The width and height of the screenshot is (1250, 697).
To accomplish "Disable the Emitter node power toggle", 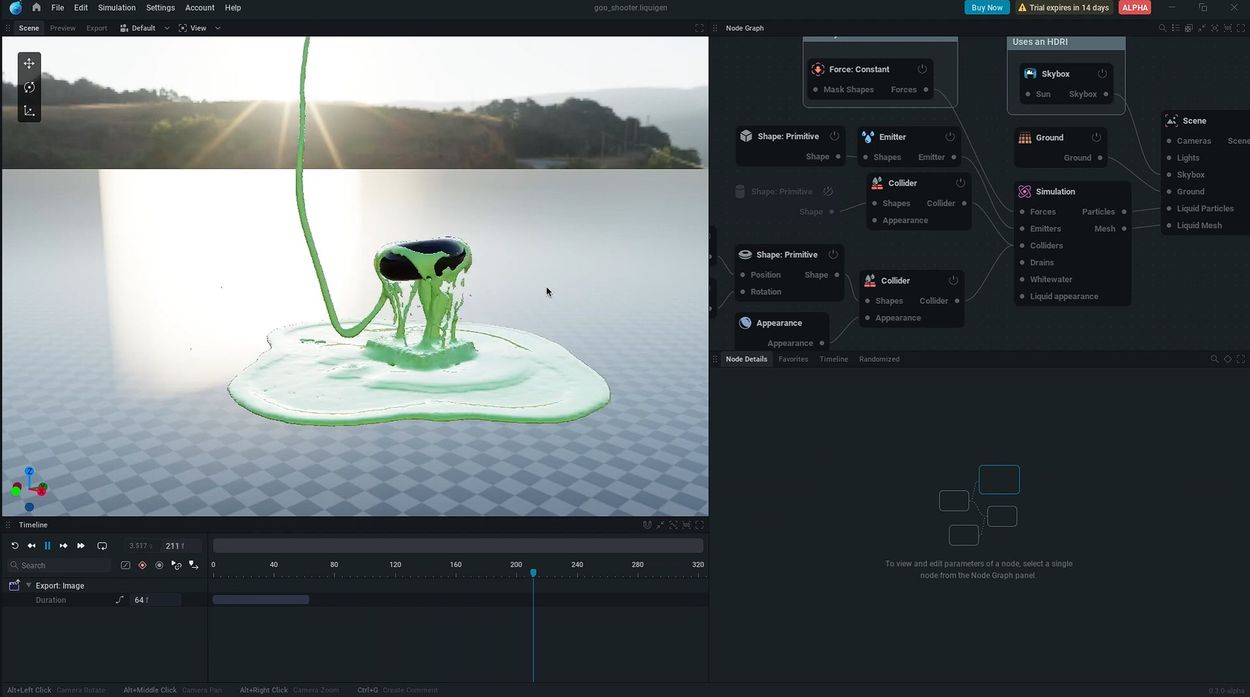I will (x=950, y=137).
